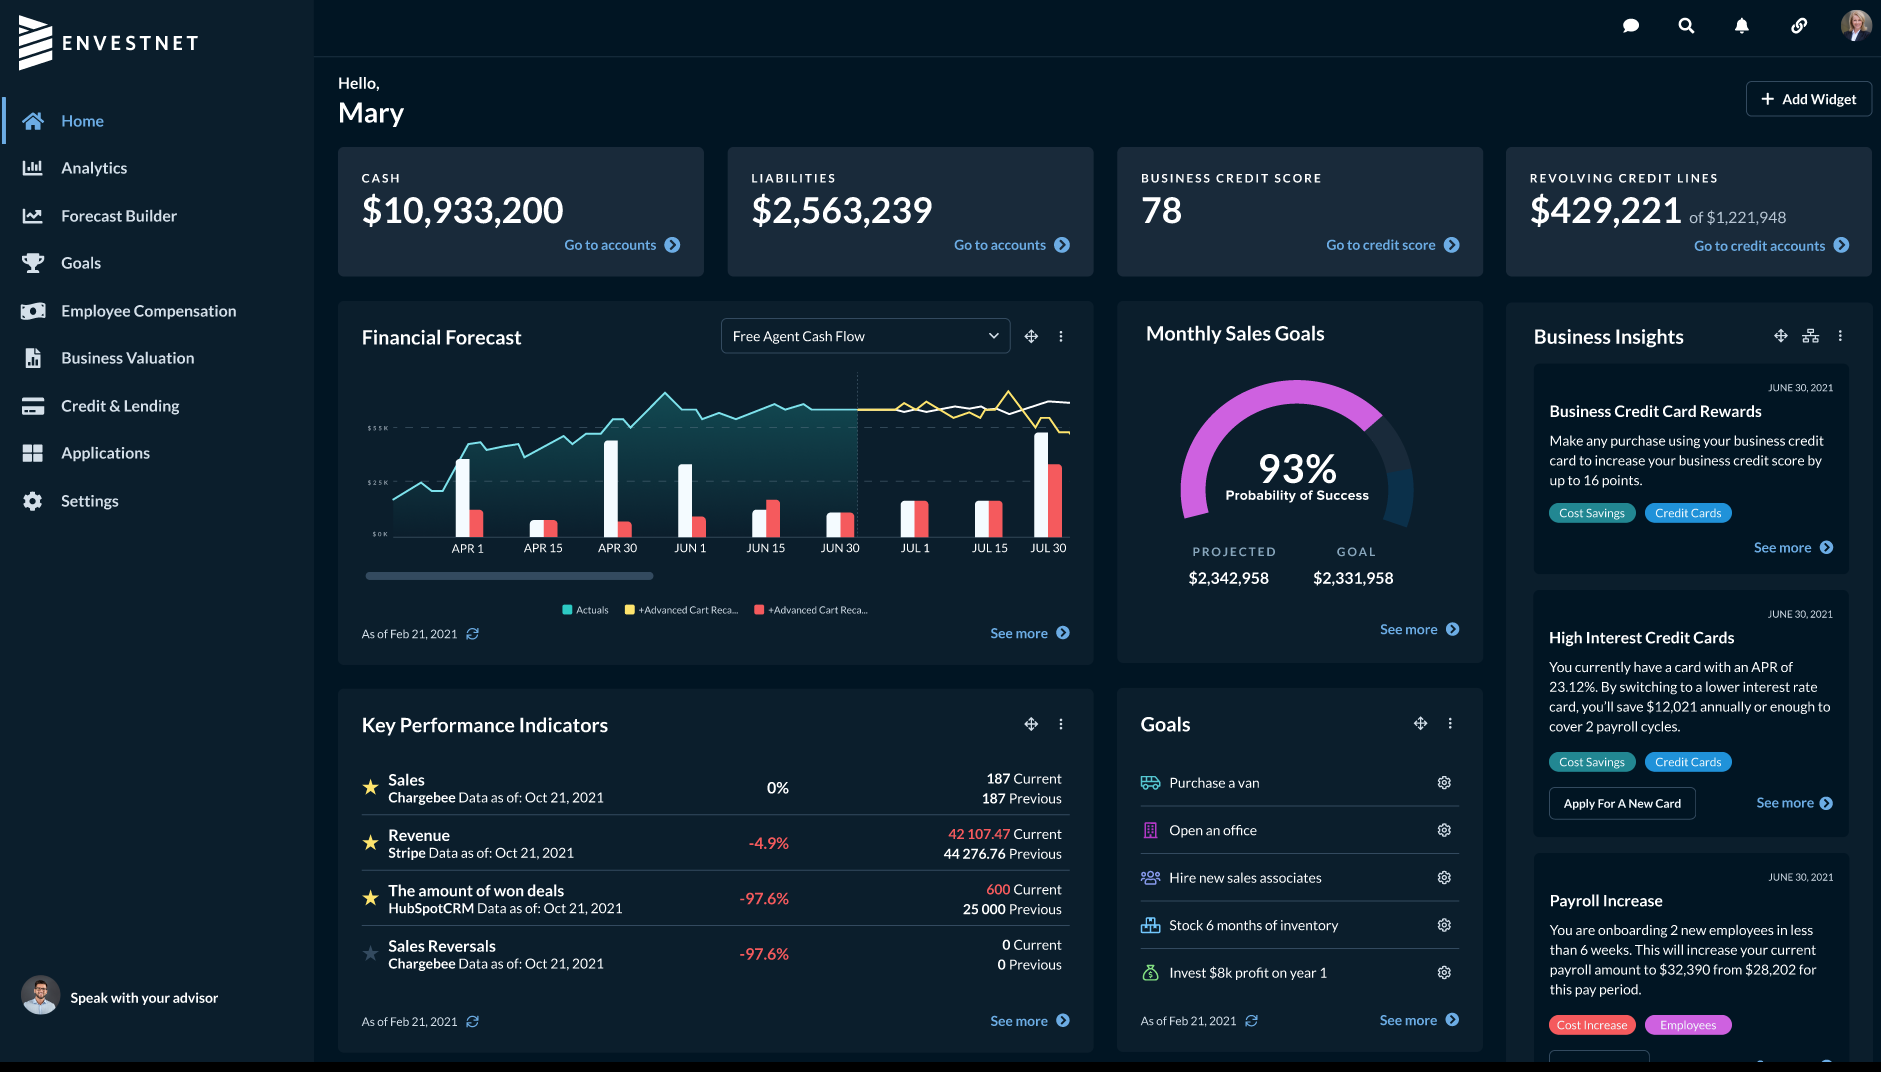The height and width of the screenshot is (1072, 1881).
Task: Click See more in Monthly Sales Goals
Action: coord(1420,629)
